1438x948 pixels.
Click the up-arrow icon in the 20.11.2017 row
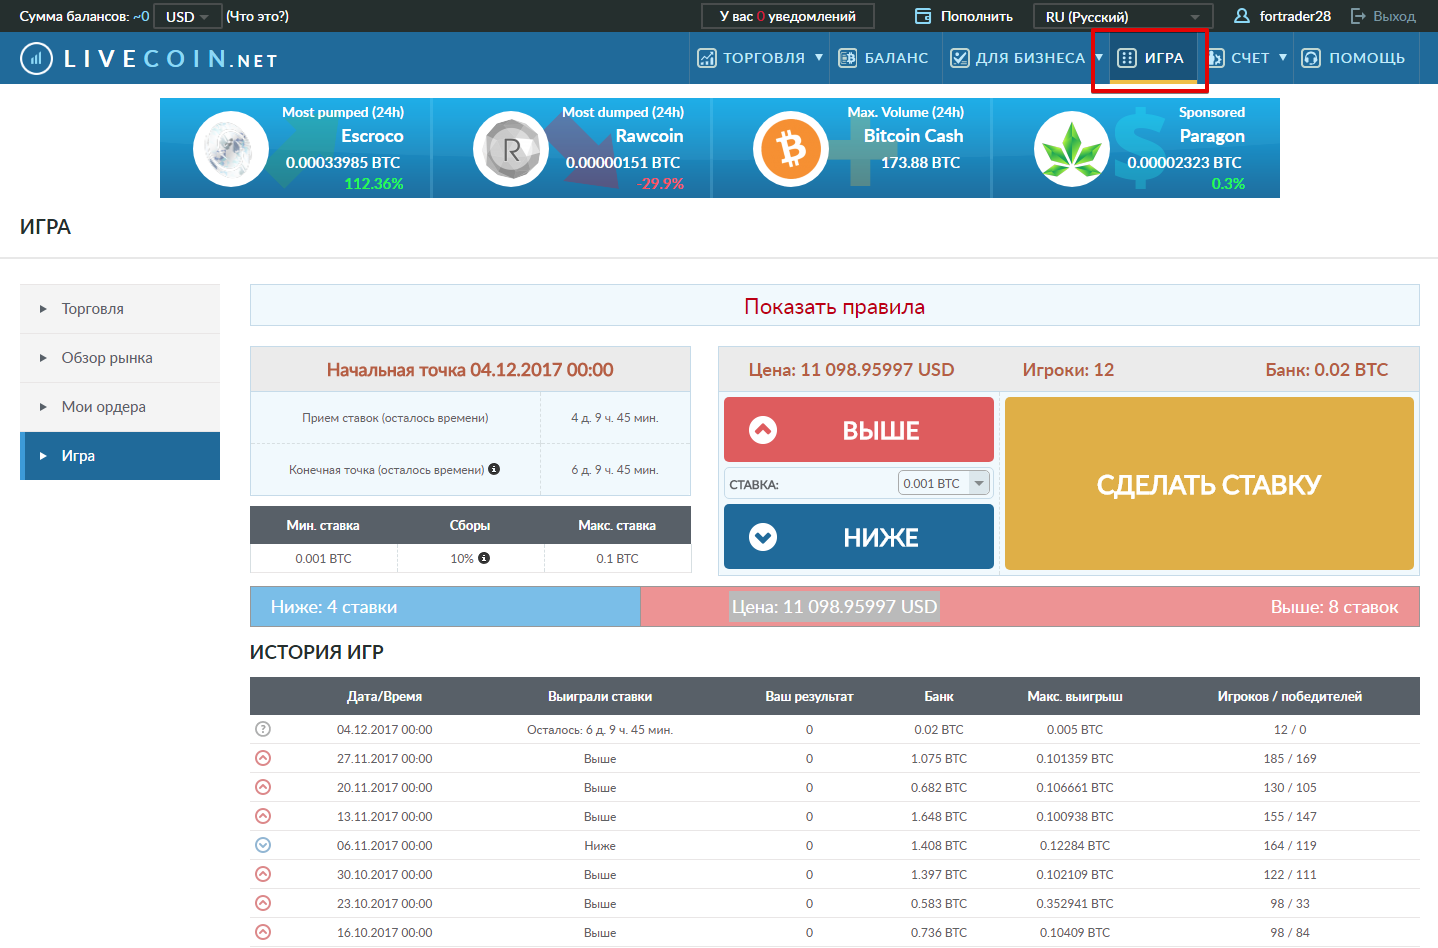point(263,787)
